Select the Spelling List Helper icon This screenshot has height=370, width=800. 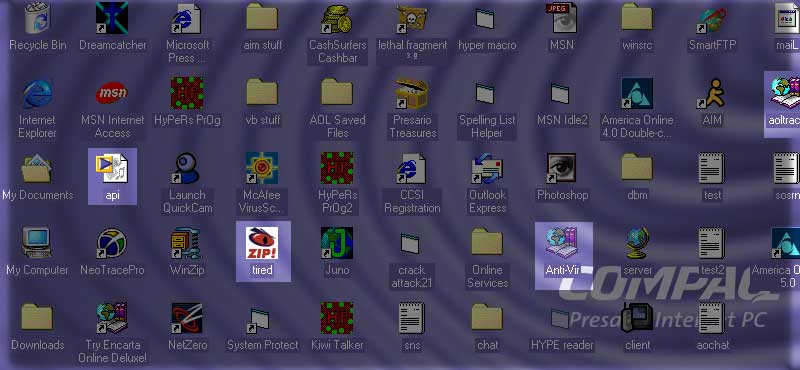click(x=486, y=94)
